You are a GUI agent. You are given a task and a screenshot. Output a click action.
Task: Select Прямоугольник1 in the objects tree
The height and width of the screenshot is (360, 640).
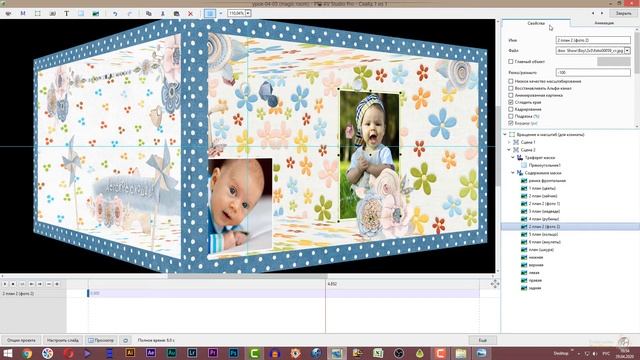[544, 165]
